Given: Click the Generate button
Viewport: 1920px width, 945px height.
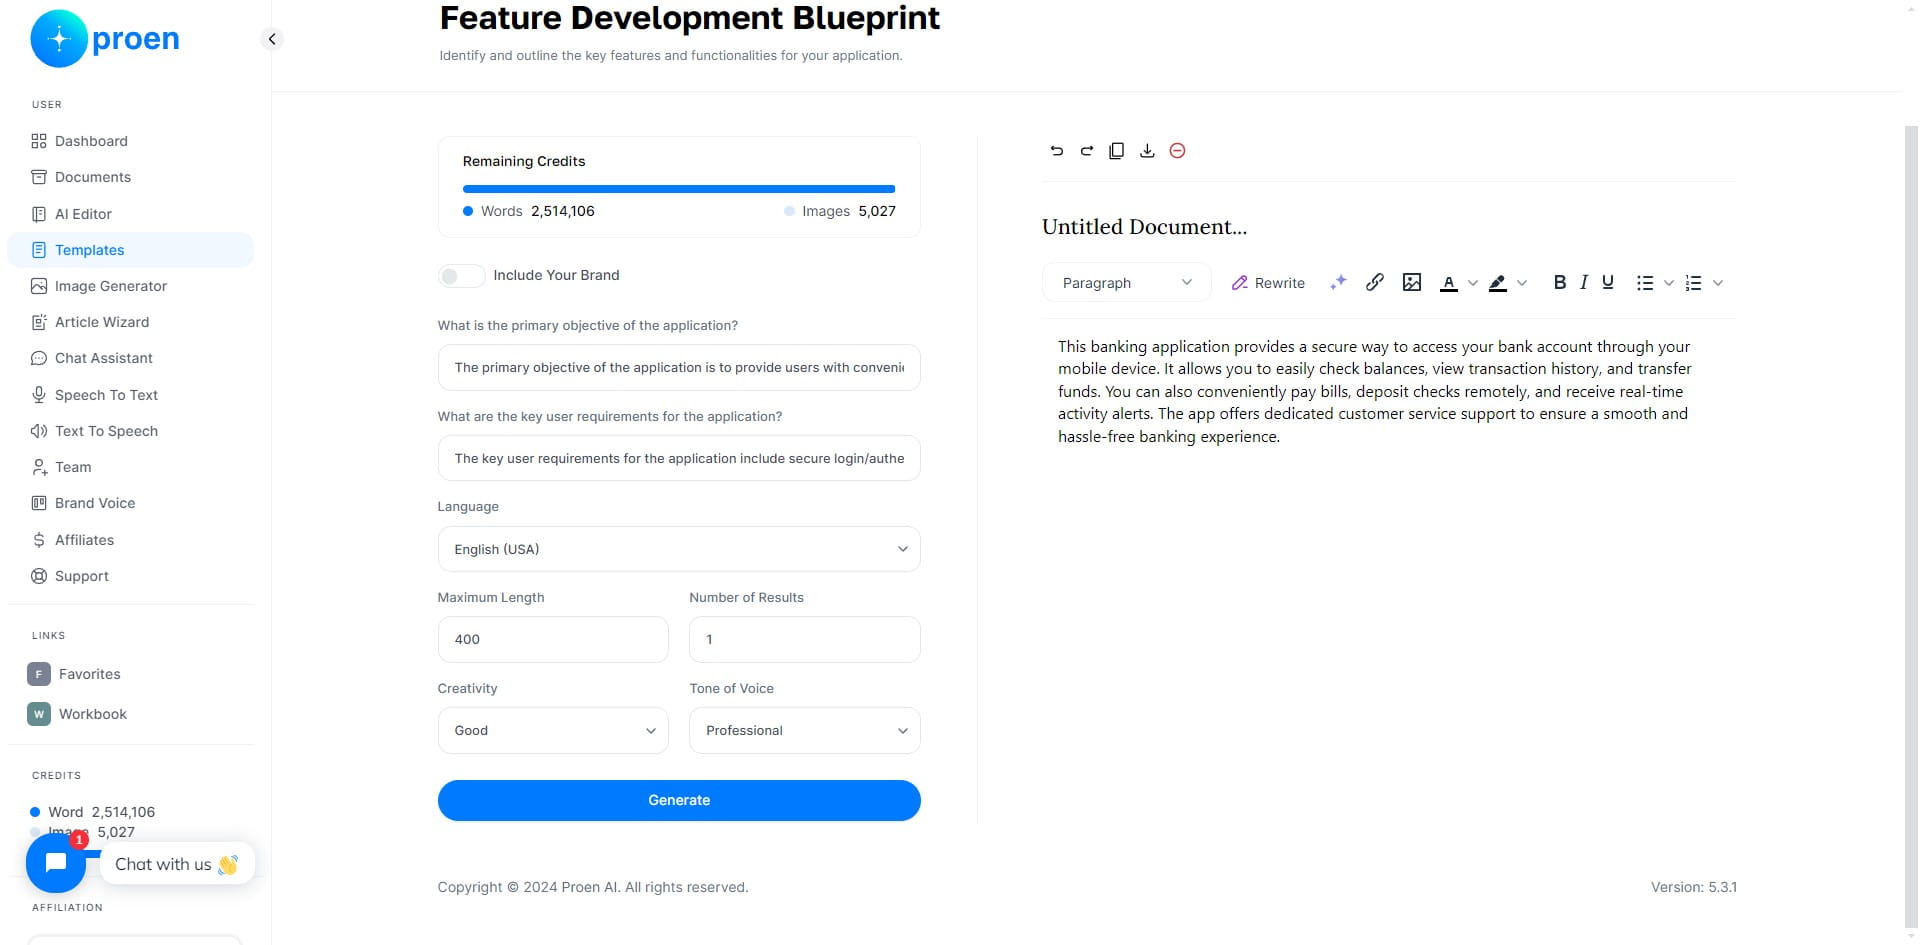Looking at the screenshot, I should click(x=679, y=800).
